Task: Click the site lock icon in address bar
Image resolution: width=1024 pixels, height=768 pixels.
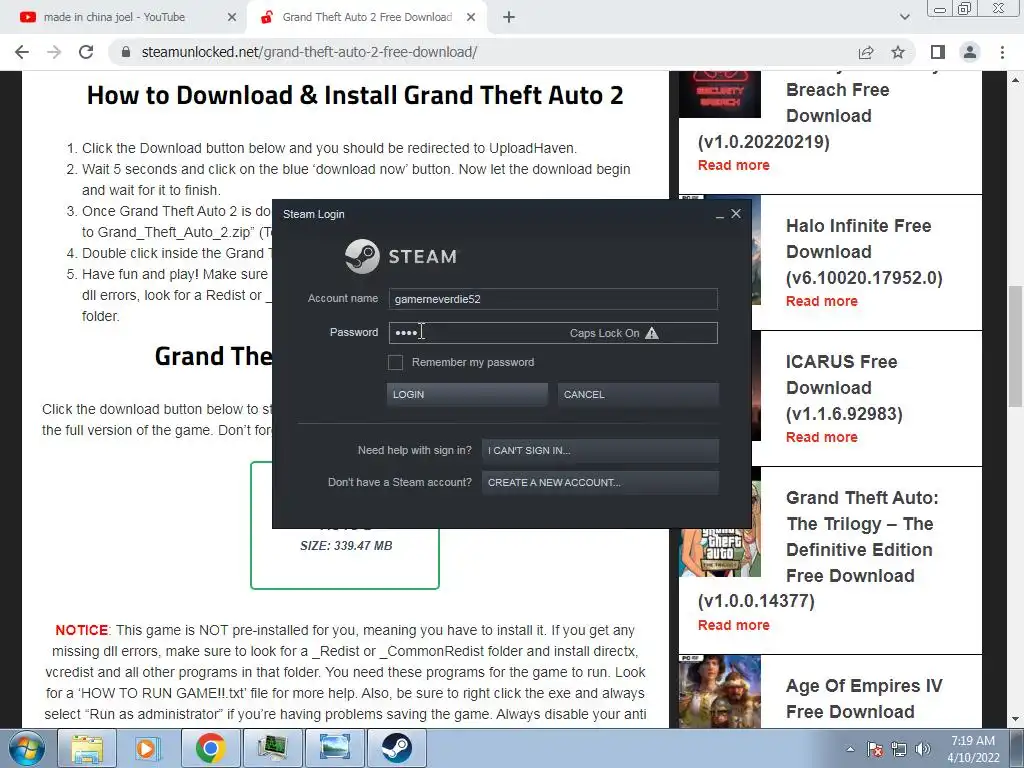Action: click(127, 52)
